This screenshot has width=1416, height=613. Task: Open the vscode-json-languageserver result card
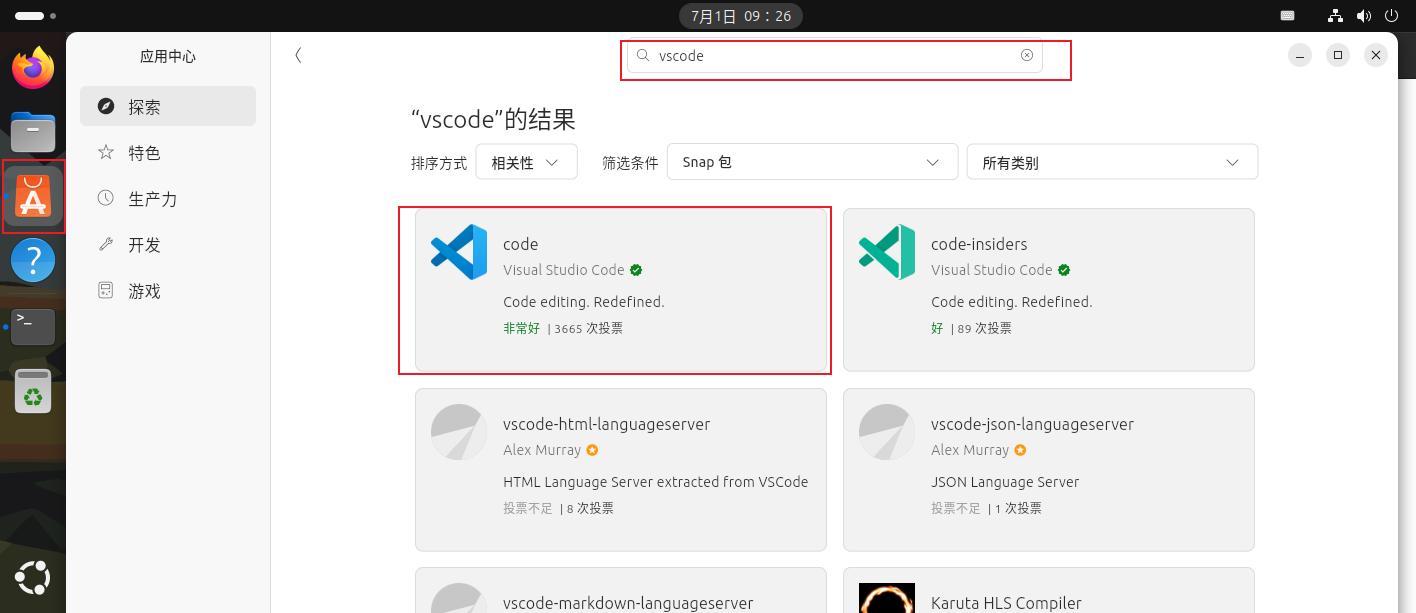(x=1048, y=469)
